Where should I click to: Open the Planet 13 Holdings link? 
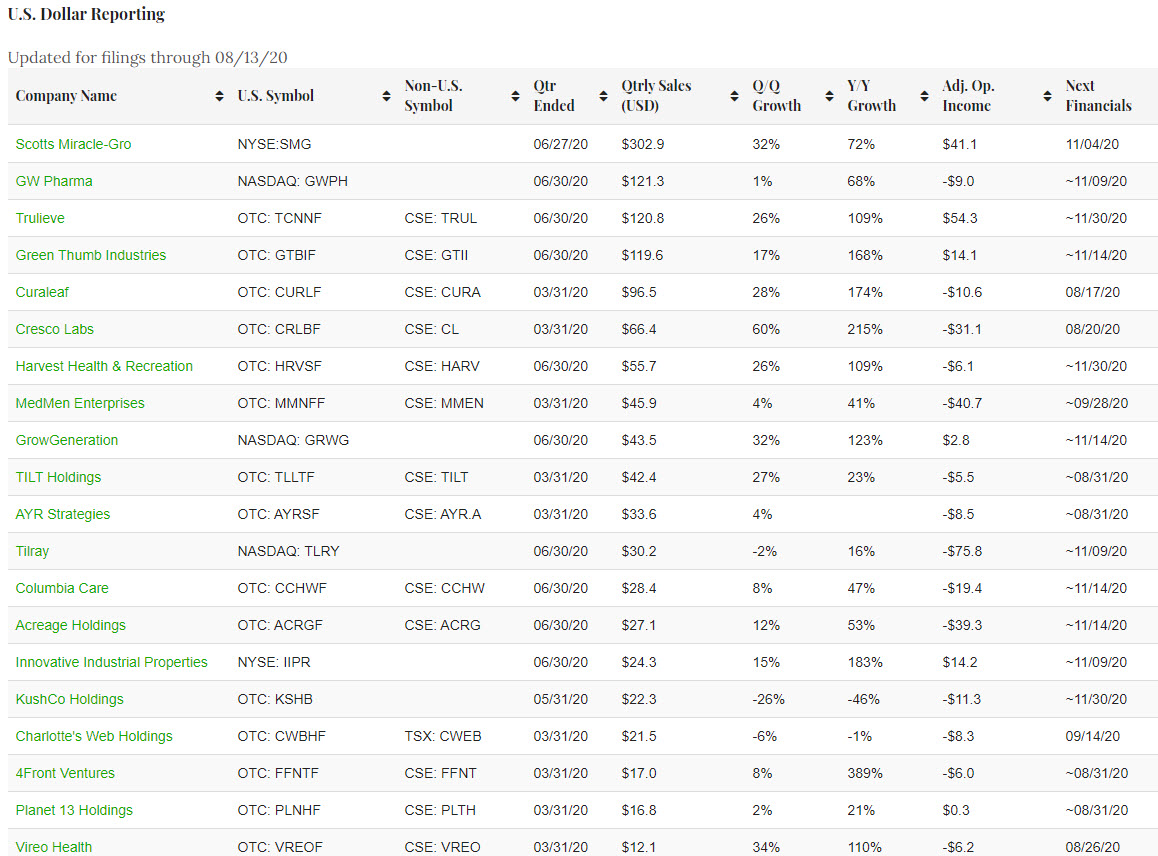pos(74,810)
